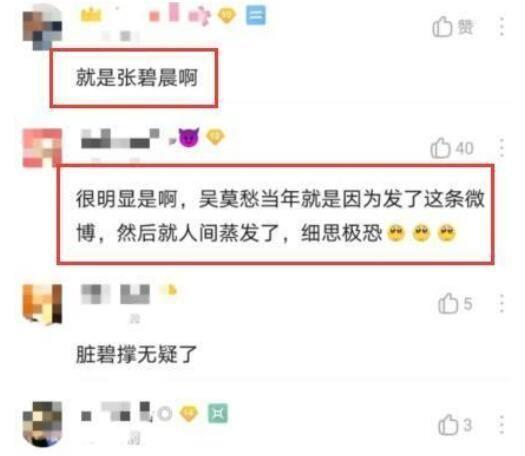Click the comment text '脏碧撑无疑了'
The width and height of the screenshot is (525, 456).
(x=136, y=354)
